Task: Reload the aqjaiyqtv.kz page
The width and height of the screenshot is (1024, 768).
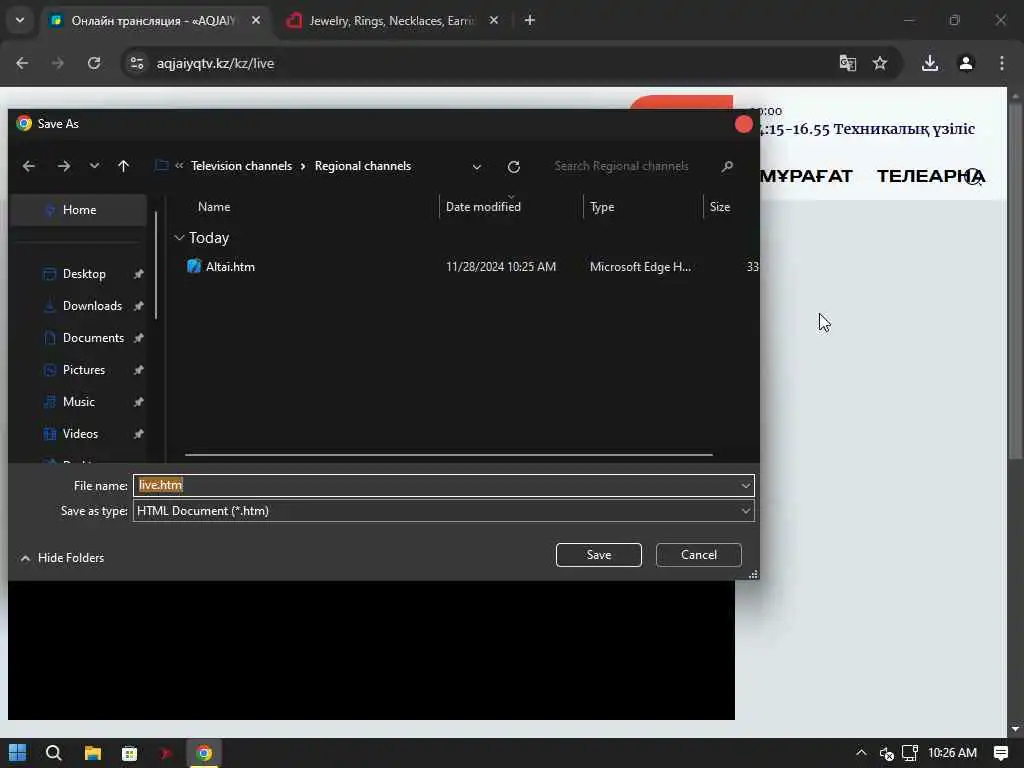Action: pos(94,63)
